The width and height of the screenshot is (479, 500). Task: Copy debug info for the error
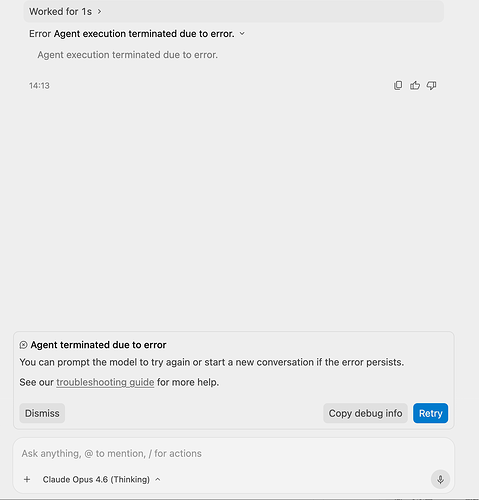(x=365, y=413)
